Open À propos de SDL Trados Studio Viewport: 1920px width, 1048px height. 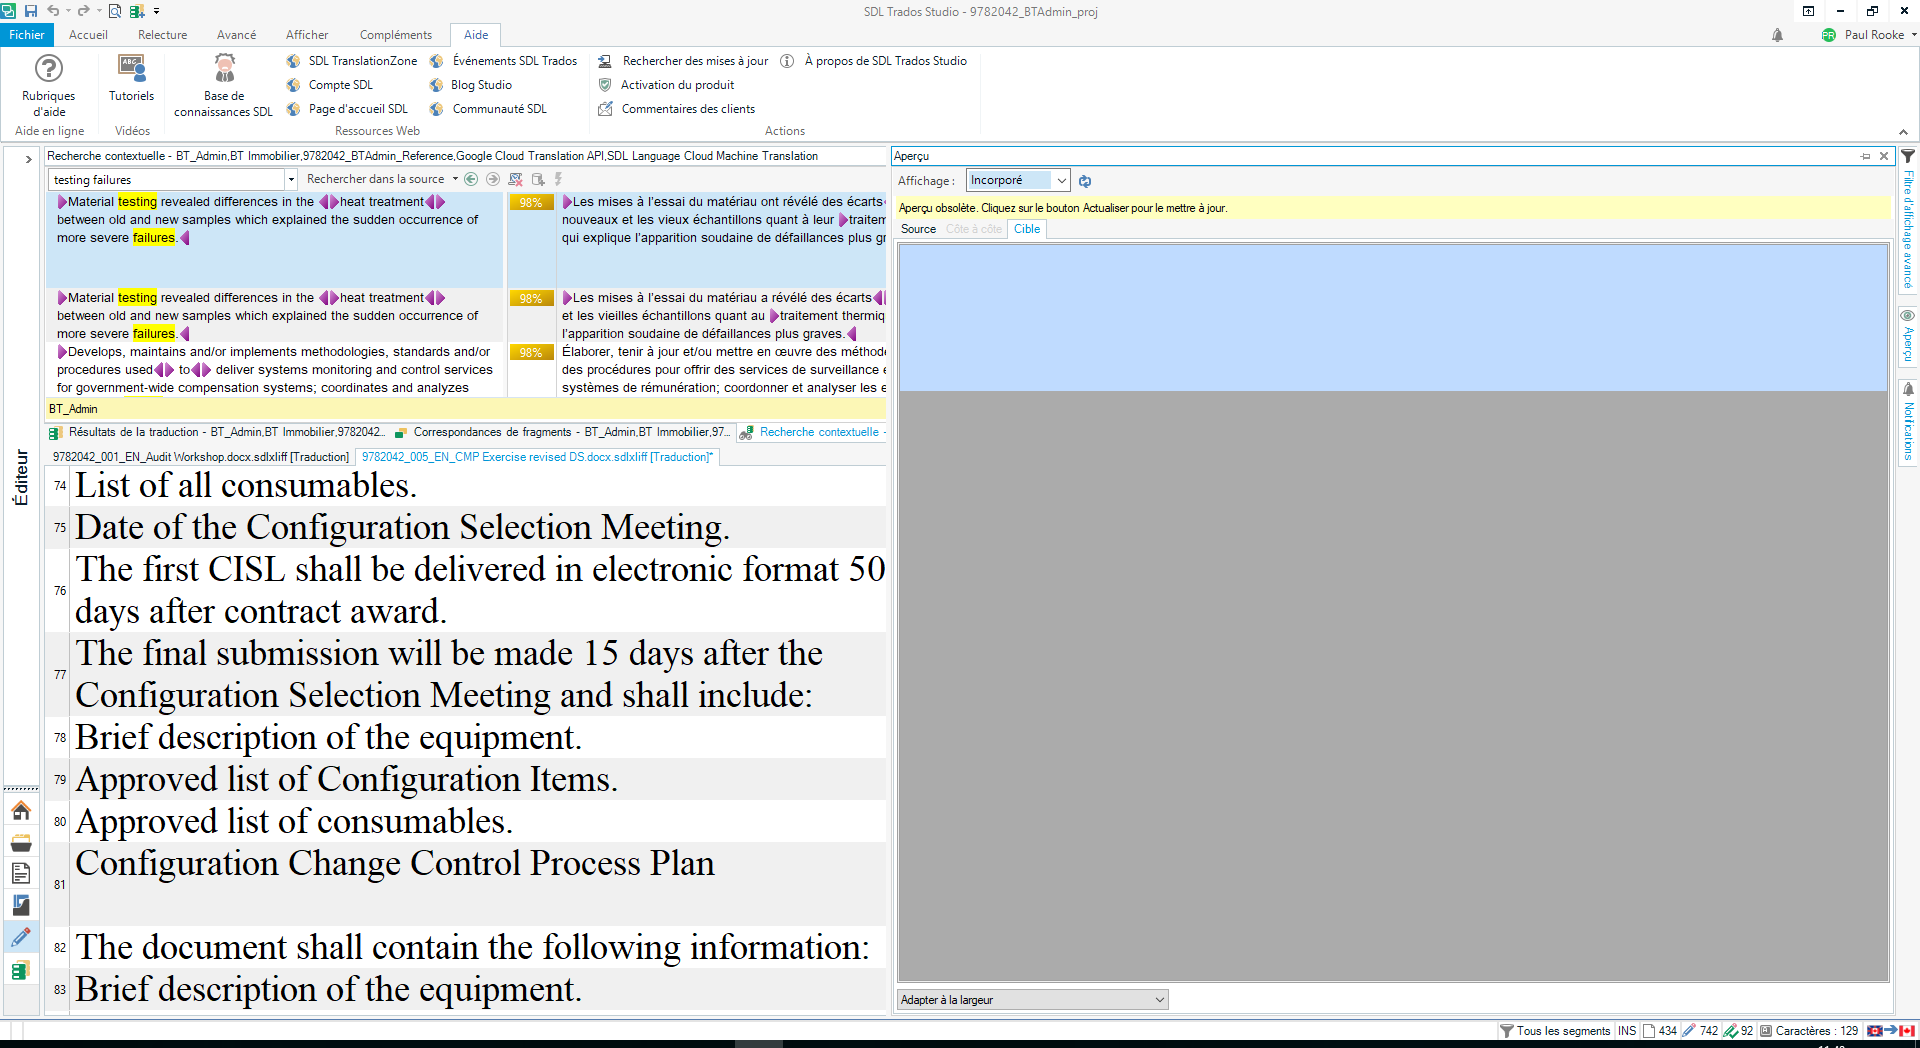pyautogui.click(x=873, y=61)
